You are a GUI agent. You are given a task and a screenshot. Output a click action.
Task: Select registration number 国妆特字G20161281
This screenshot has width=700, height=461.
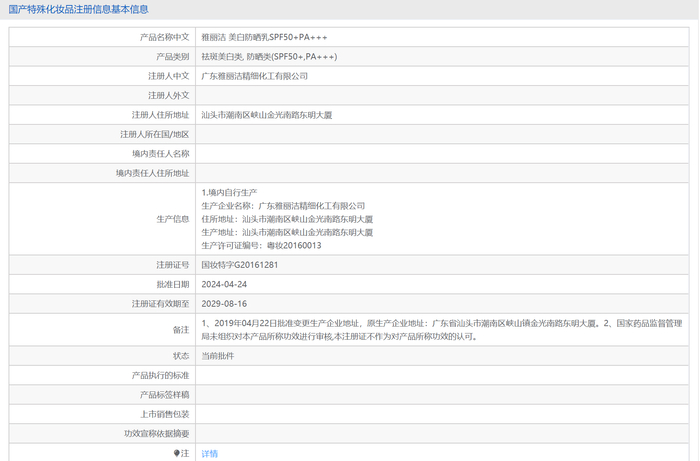pos(240,265)
